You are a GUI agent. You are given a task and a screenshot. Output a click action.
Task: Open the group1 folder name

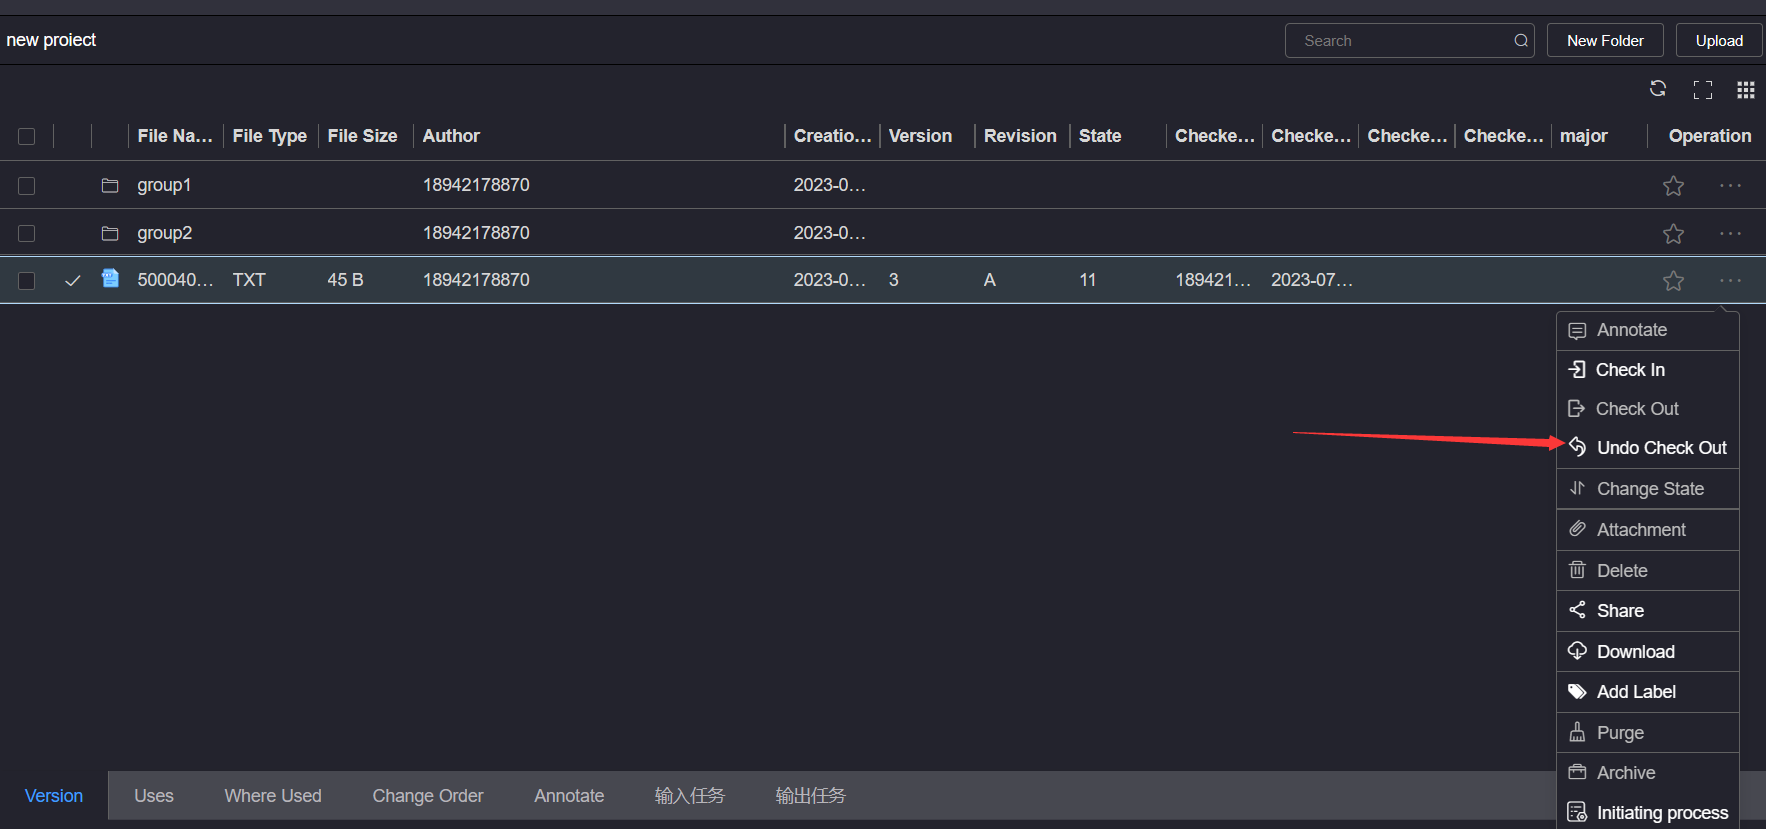click(x=164, y=185)
